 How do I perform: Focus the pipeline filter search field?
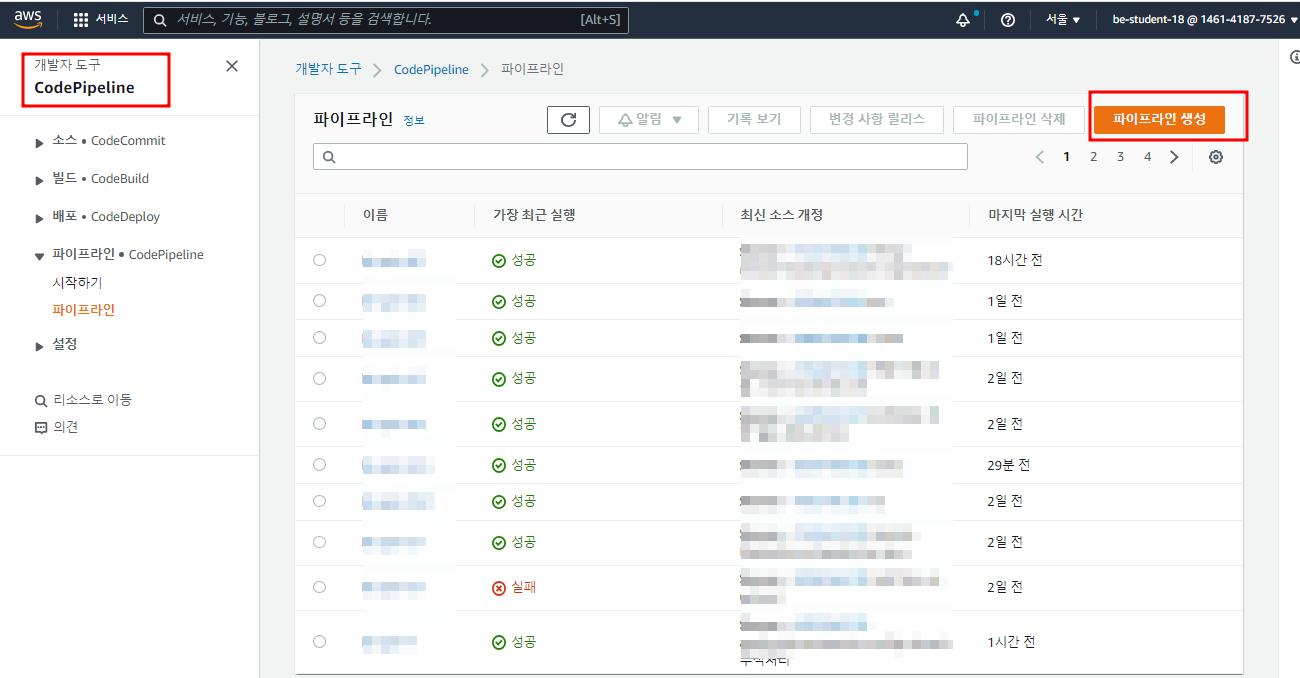point(640,157)
